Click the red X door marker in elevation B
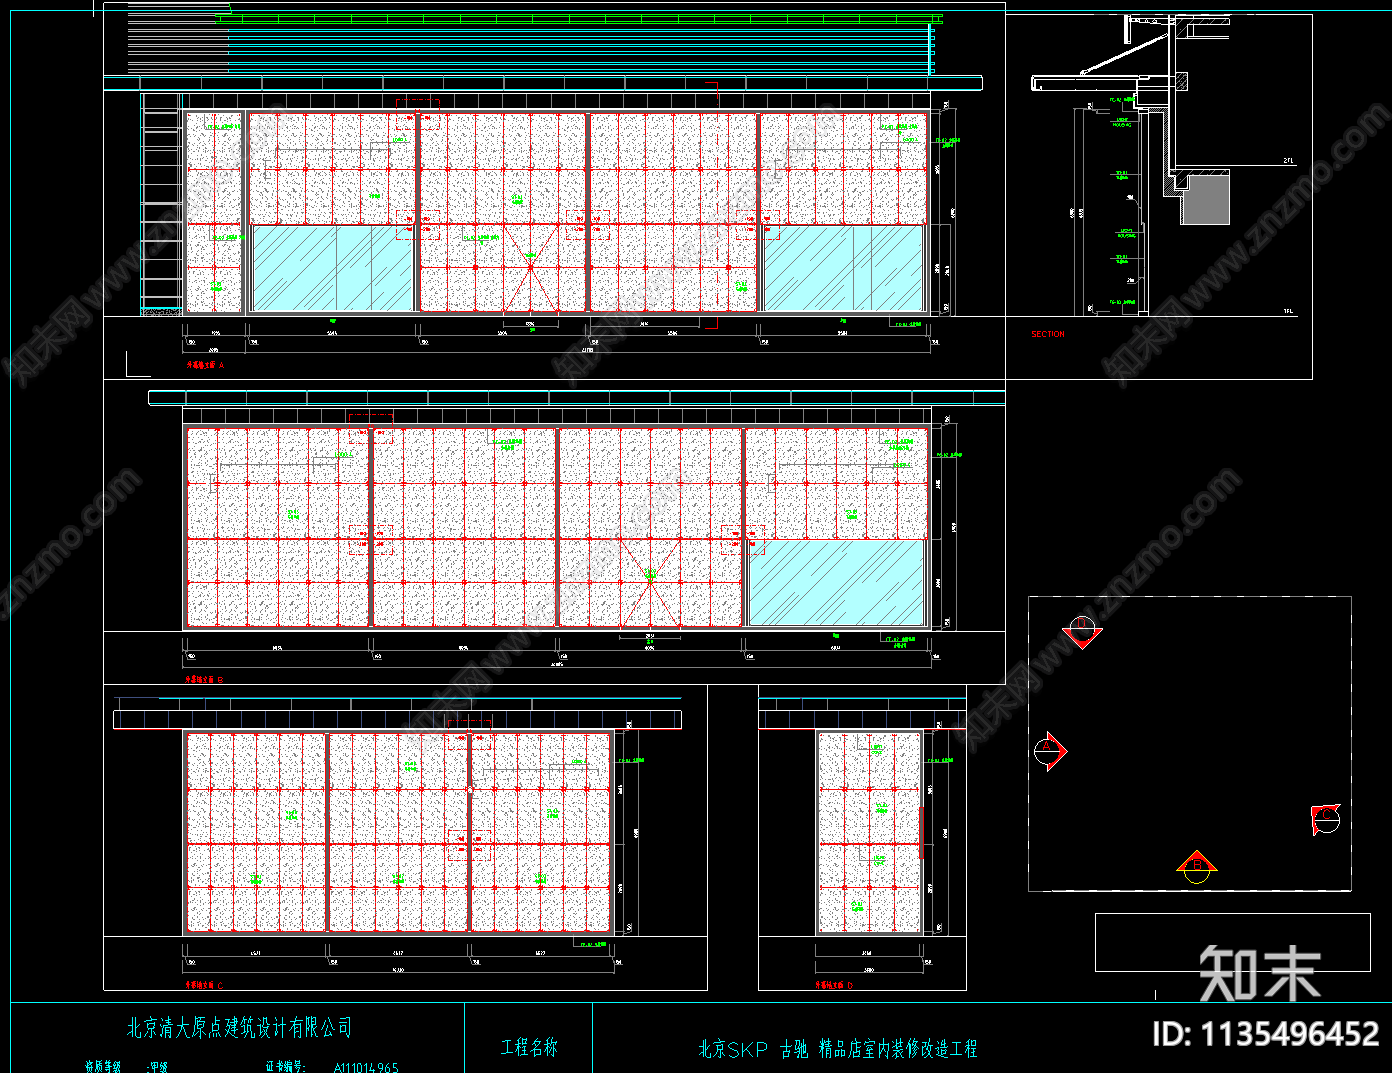 click(x=650, y=583)
